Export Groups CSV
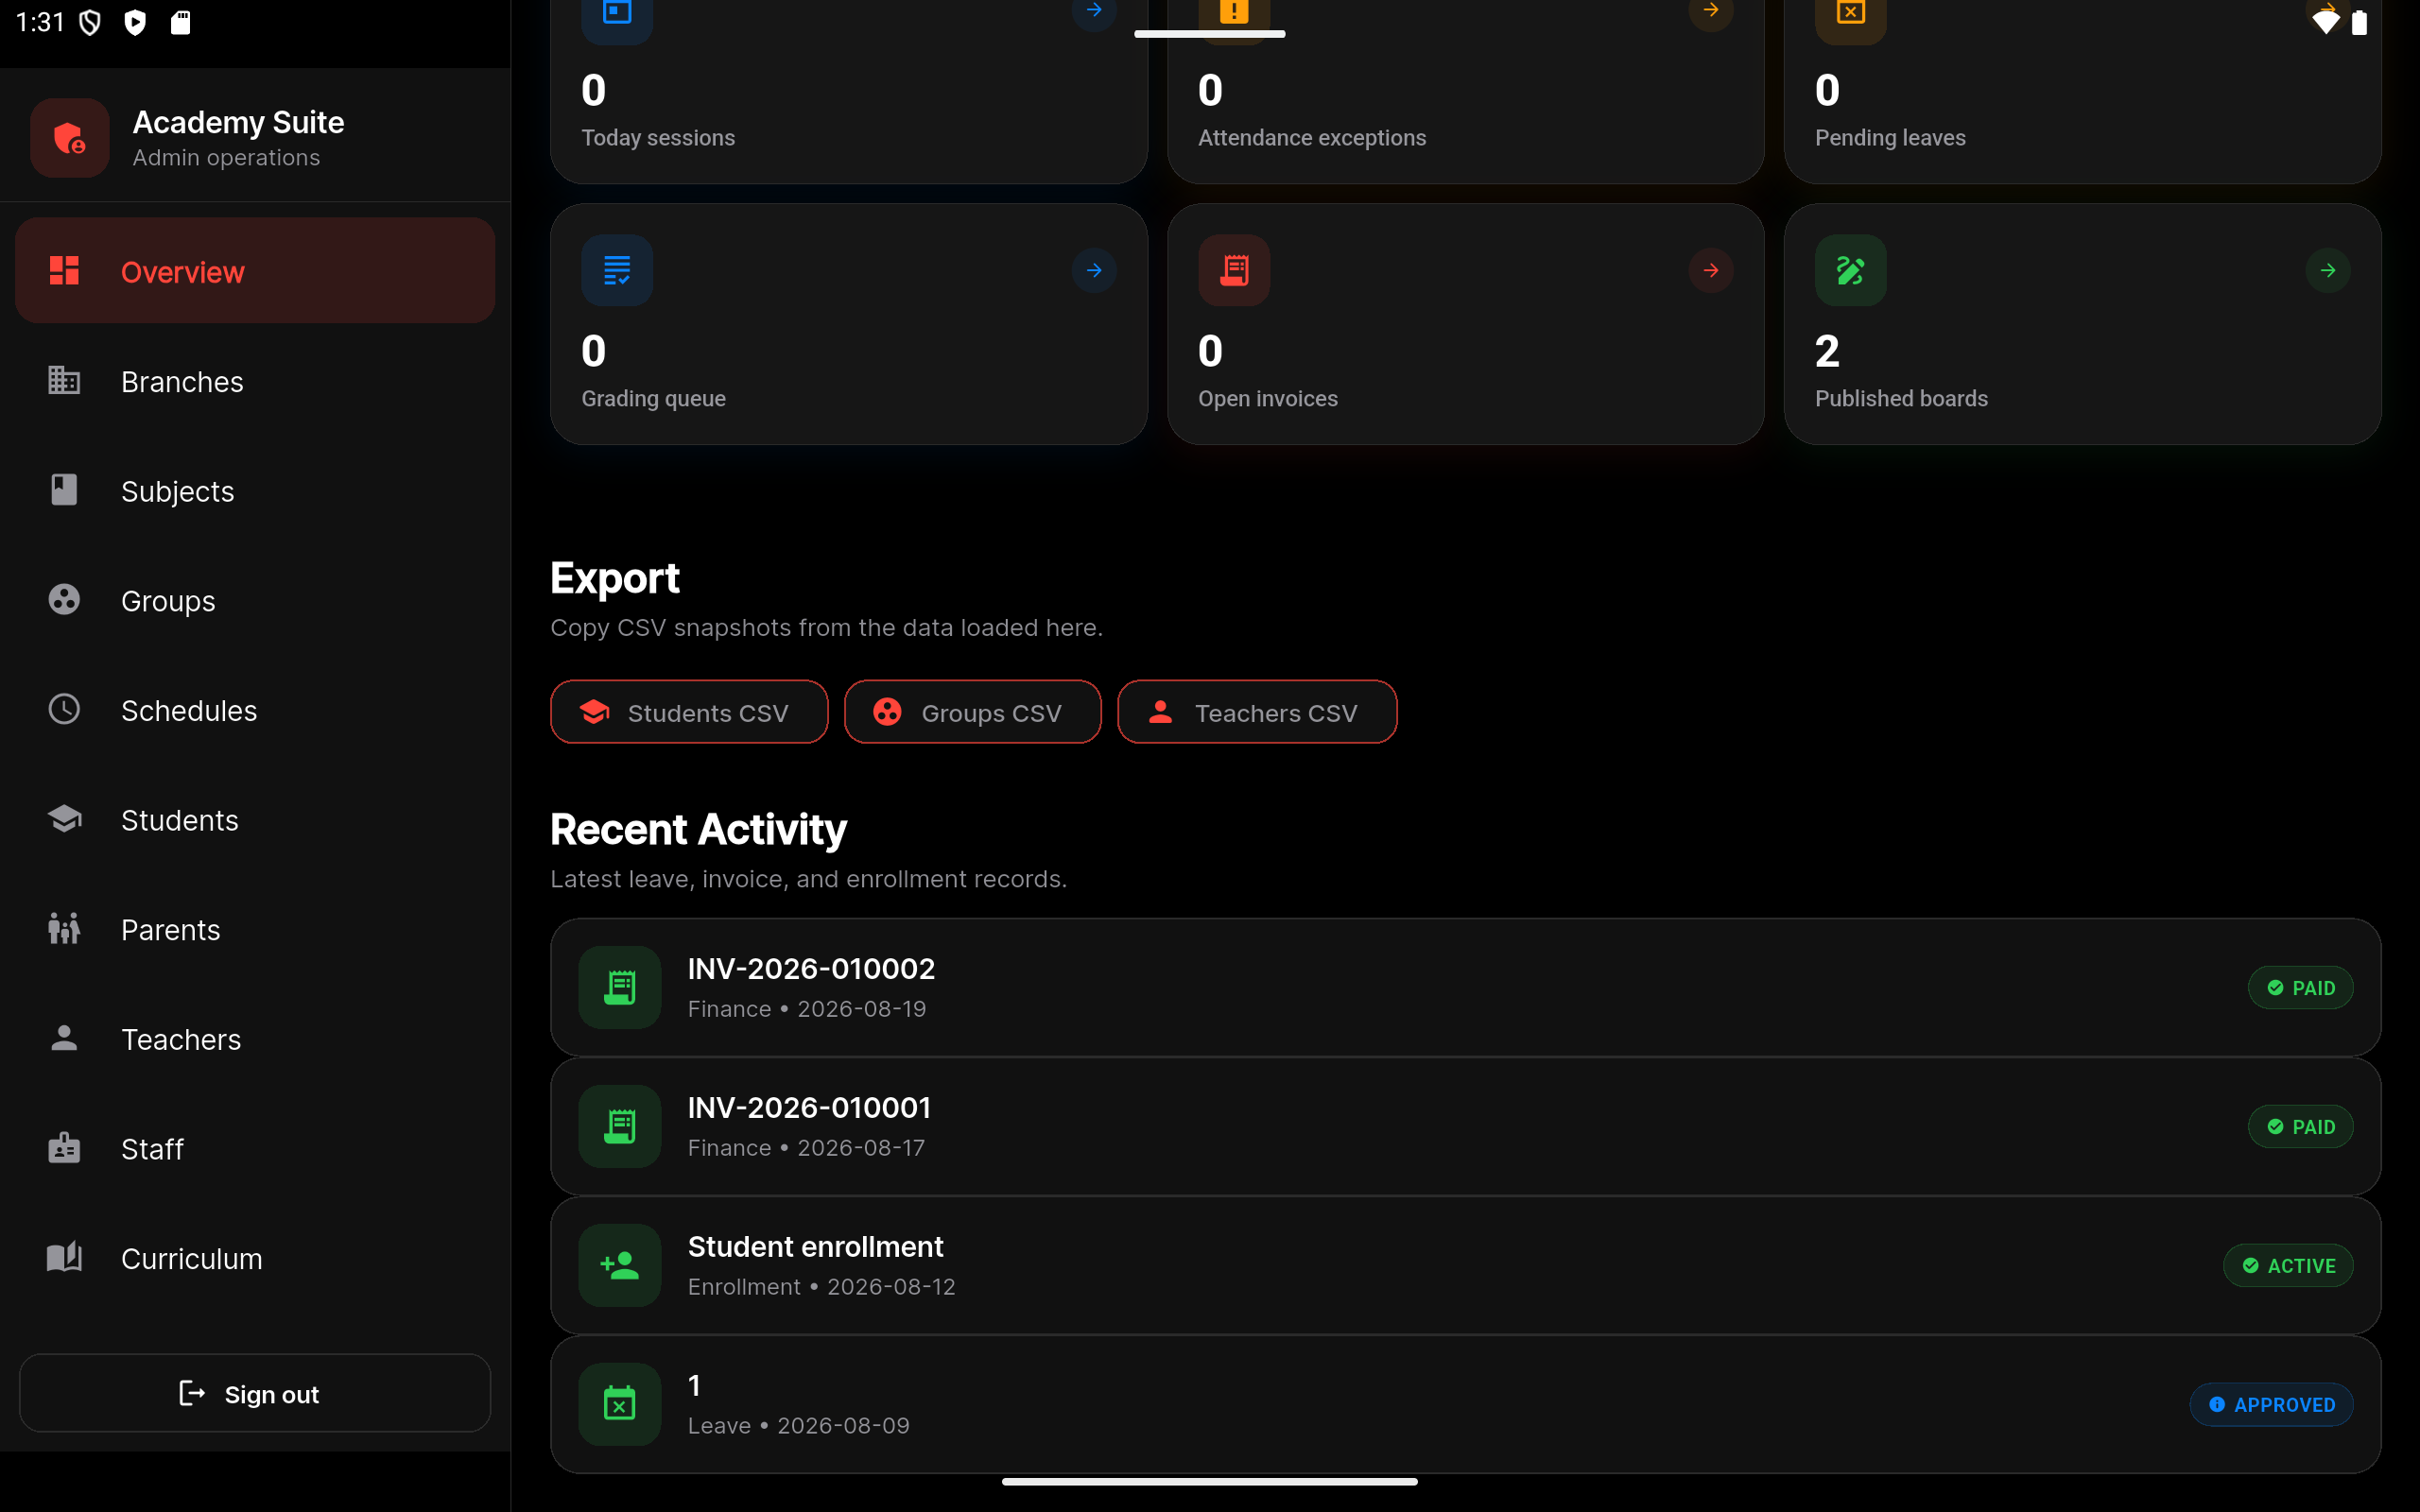2420x1512 pixels. pyautogui.click(x=972, y=712)
